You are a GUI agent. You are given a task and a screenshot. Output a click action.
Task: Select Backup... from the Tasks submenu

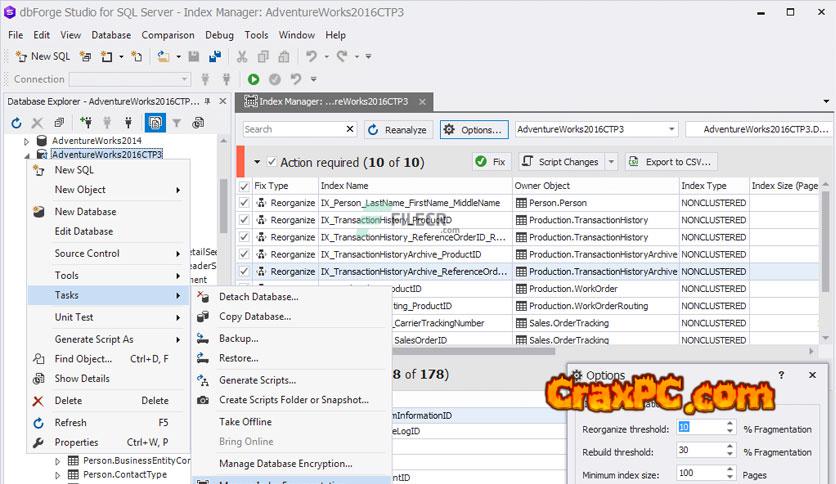tap(238, 339)
